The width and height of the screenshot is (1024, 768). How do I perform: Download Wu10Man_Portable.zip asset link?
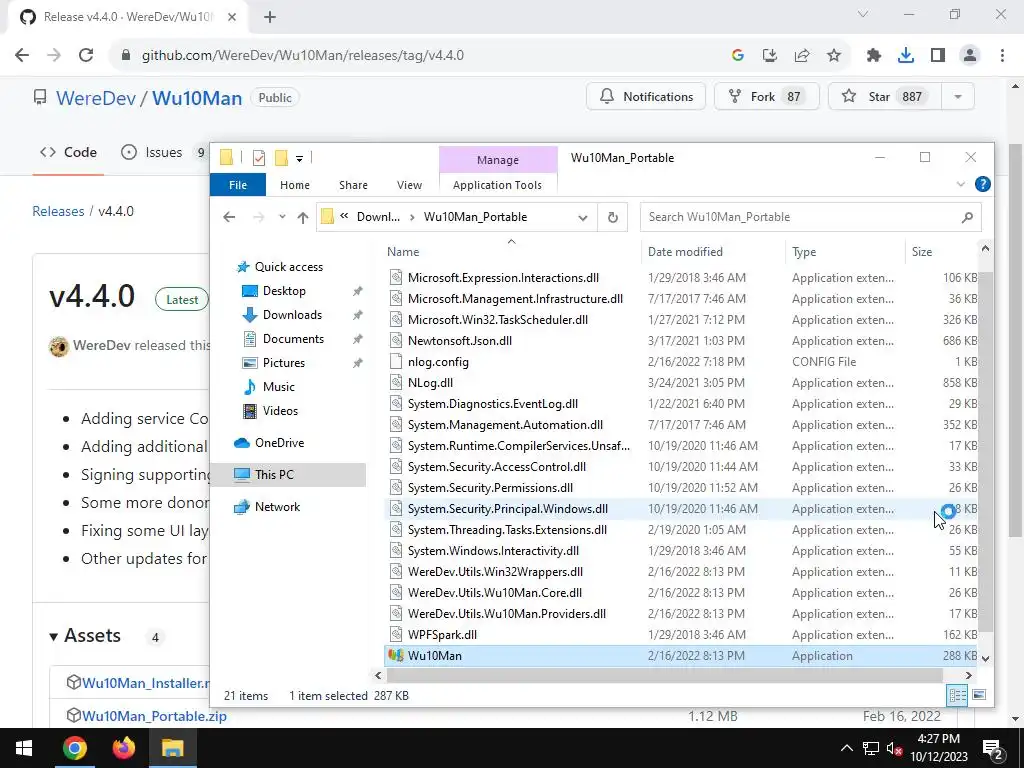[154, 716]
